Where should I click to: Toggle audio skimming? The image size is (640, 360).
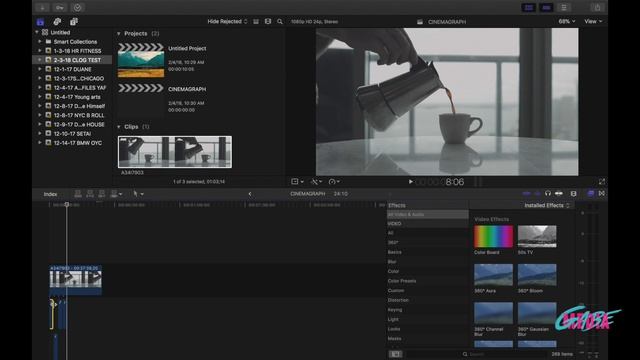point(538,193)
